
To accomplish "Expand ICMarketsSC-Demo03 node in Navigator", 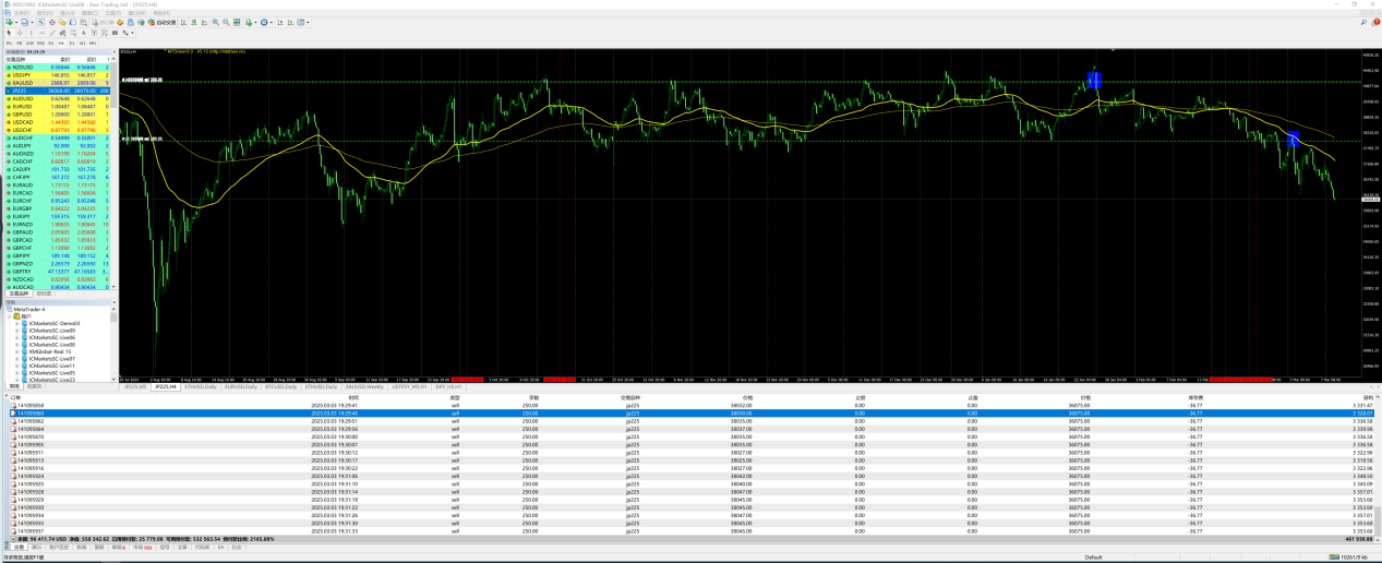I will 17,323.
